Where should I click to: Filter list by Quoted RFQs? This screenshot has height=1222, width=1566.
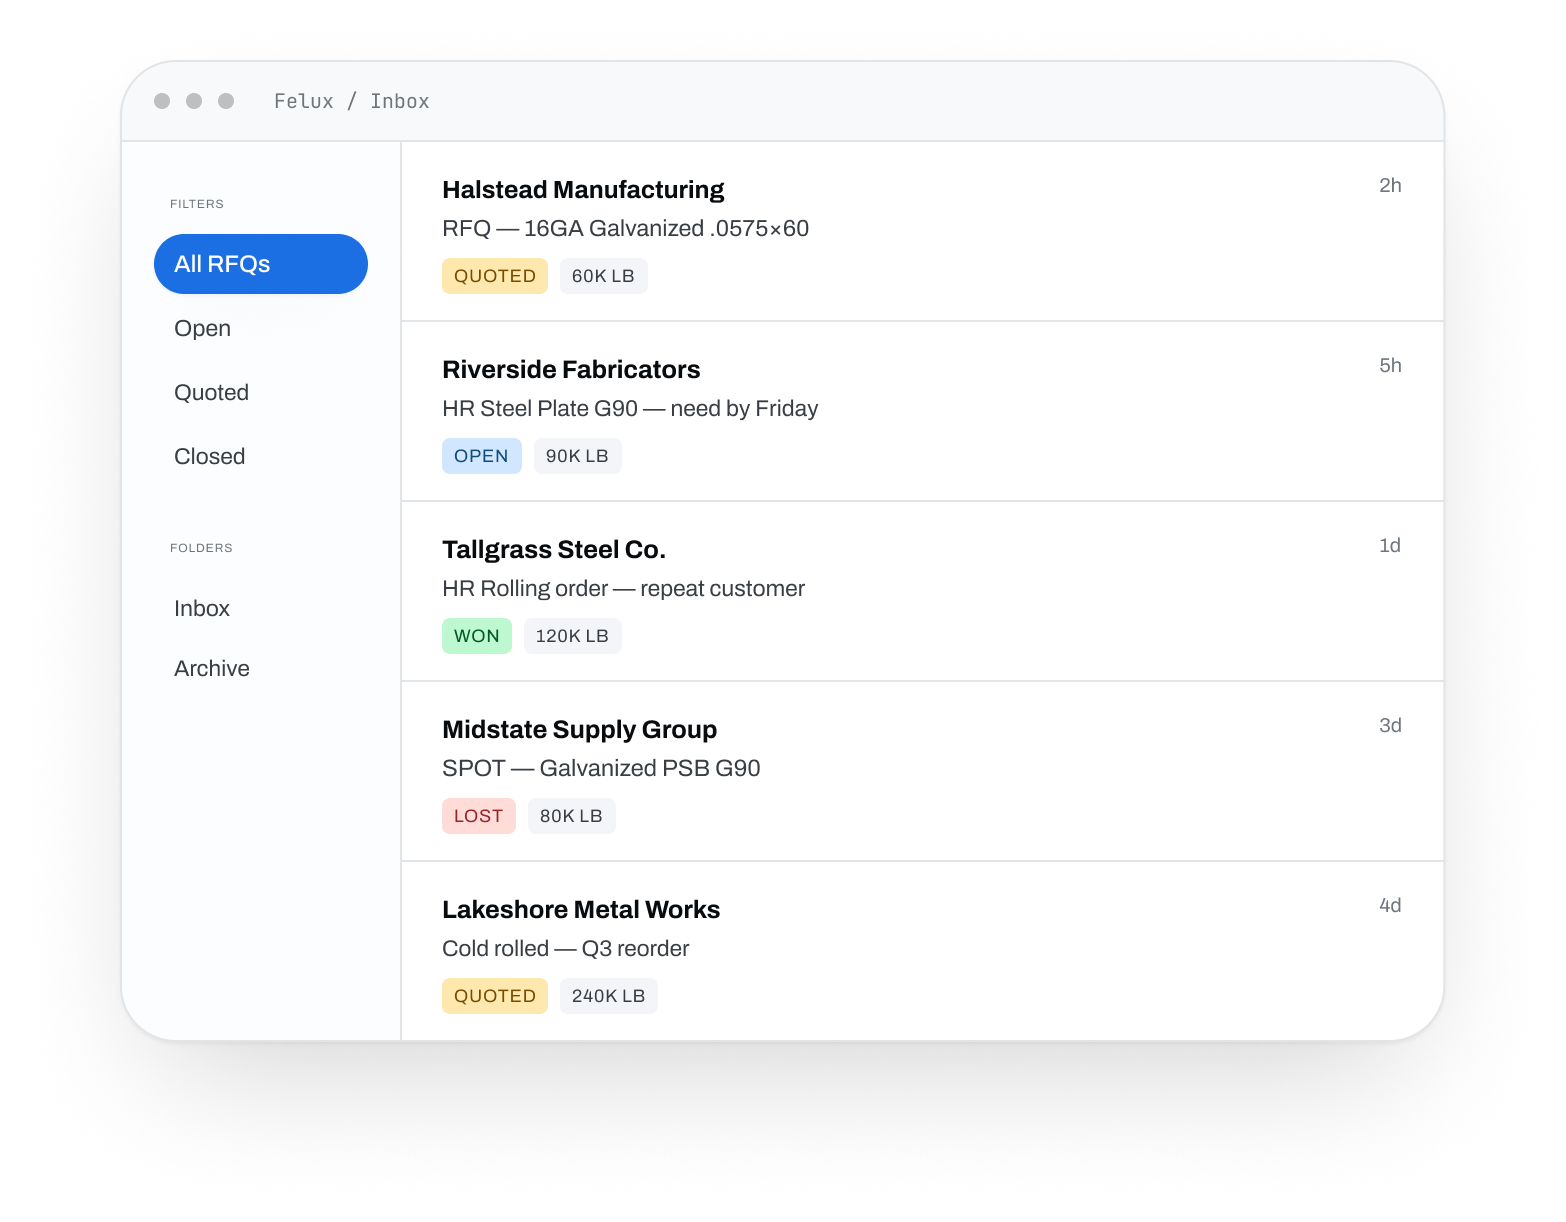(x=261, y=392)
